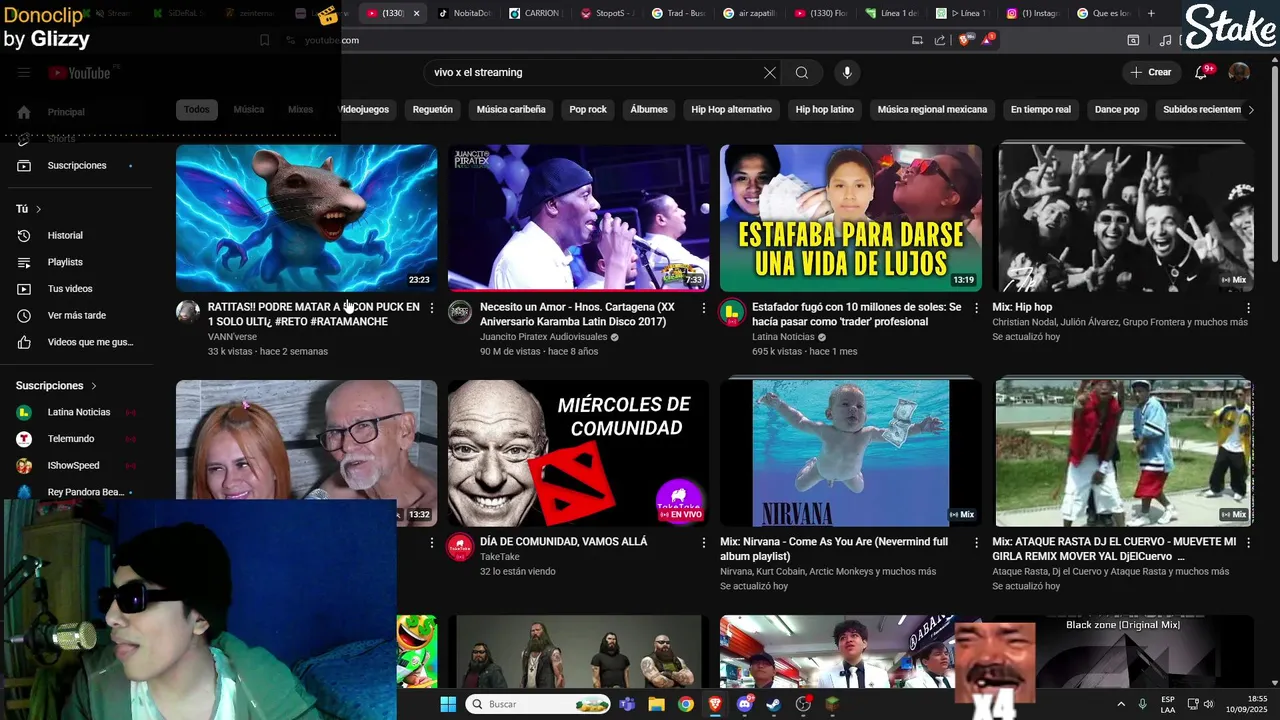Image resolution: width=1280 pixels, height=720 pixels.
Task: Open options for DÍA DE COMUNIDAD video
Action: [x=704, y=543]
